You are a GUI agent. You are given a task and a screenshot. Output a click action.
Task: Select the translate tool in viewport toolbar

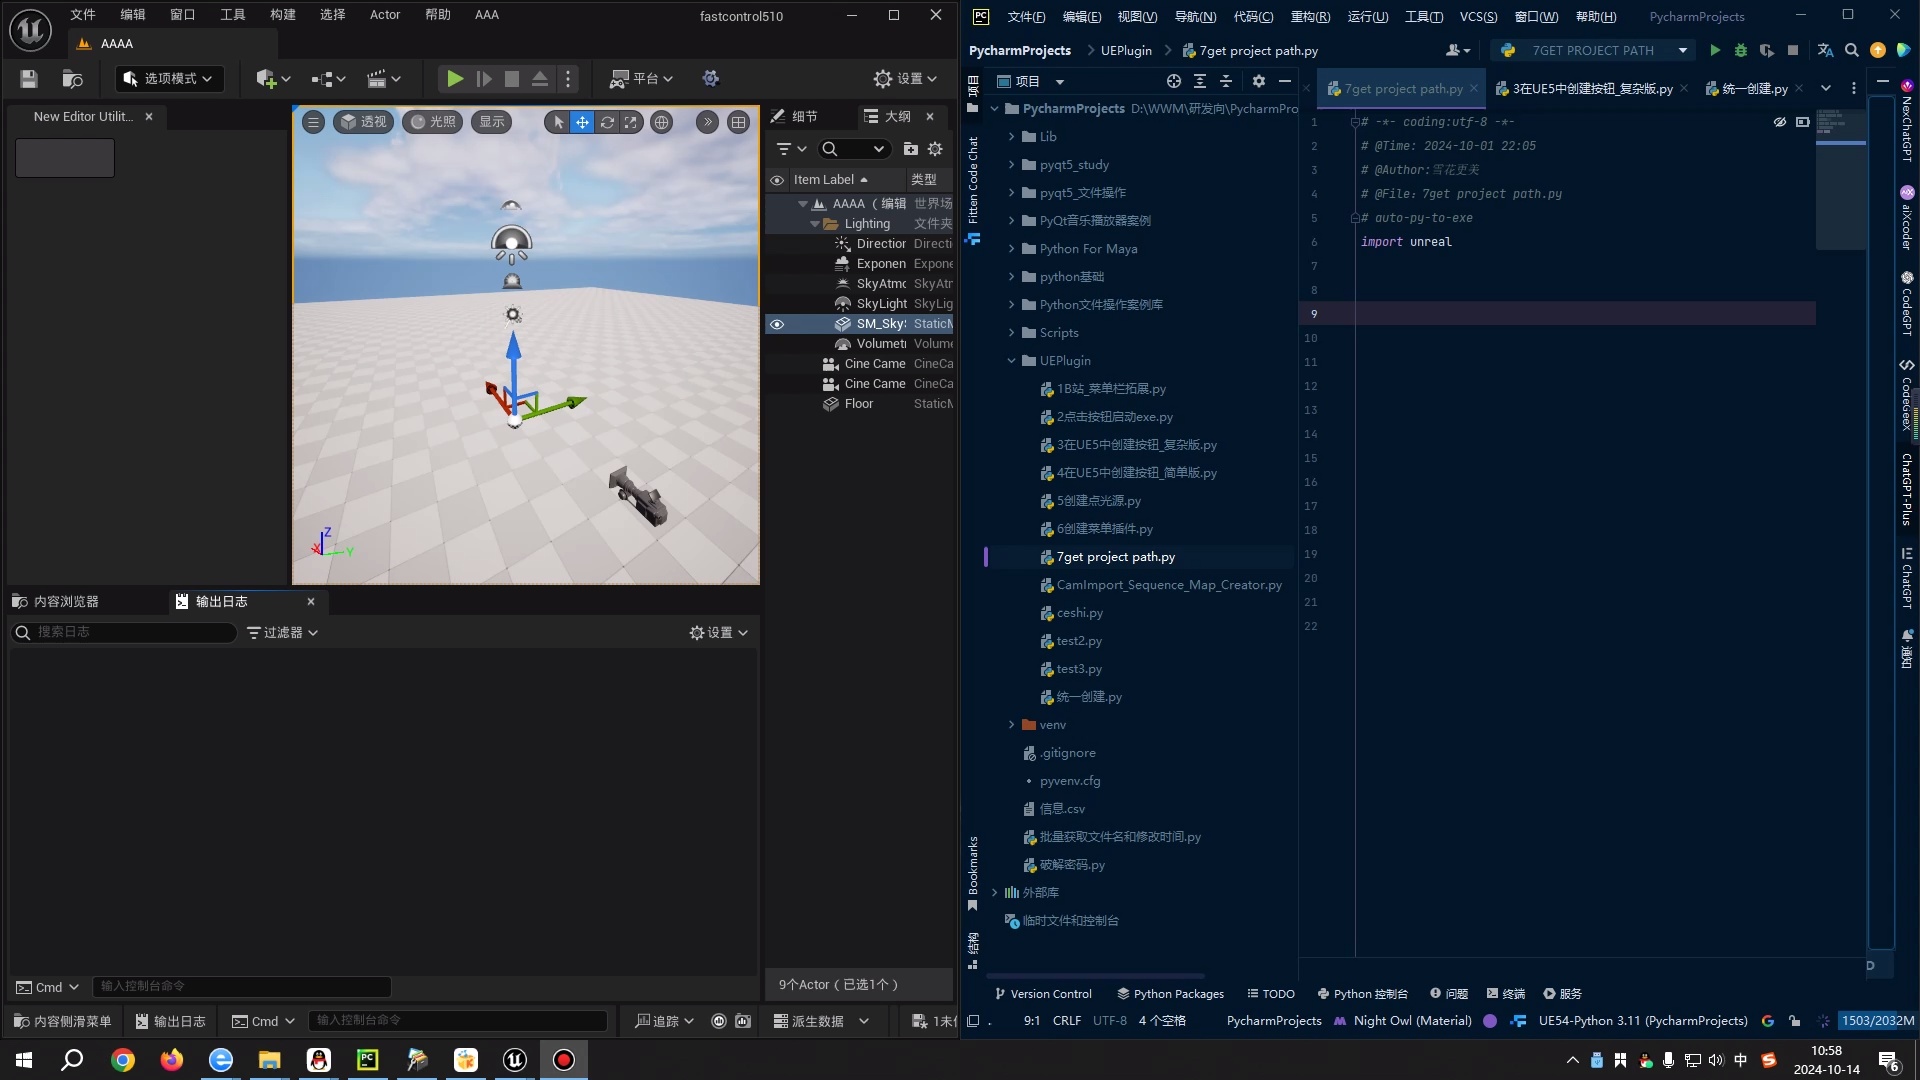point(582,122)
